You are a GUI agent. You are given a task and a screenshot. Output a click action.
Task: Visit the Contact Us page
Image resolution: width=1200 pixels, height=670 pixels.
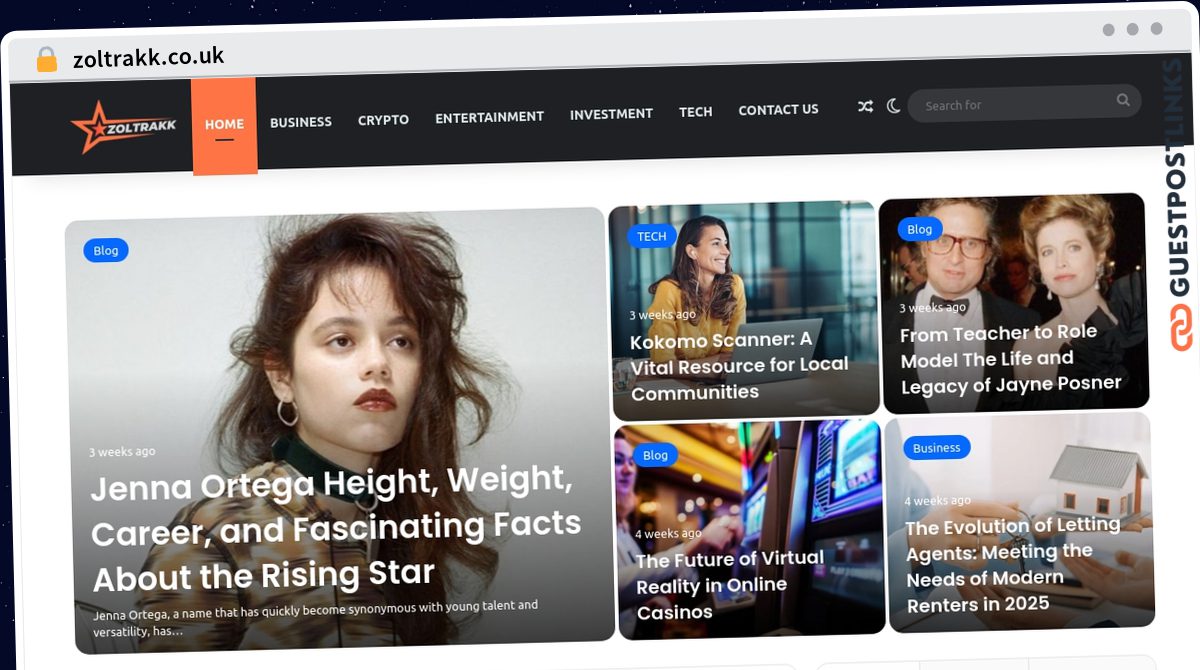point(778,110)
